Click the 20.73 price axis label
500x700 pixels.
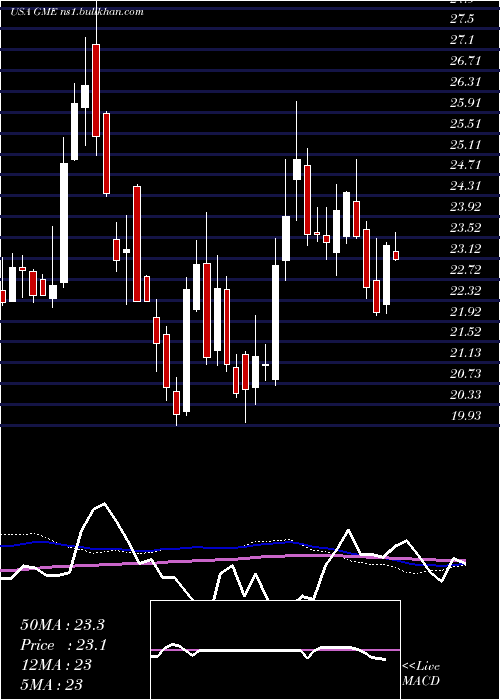[466, 374]
